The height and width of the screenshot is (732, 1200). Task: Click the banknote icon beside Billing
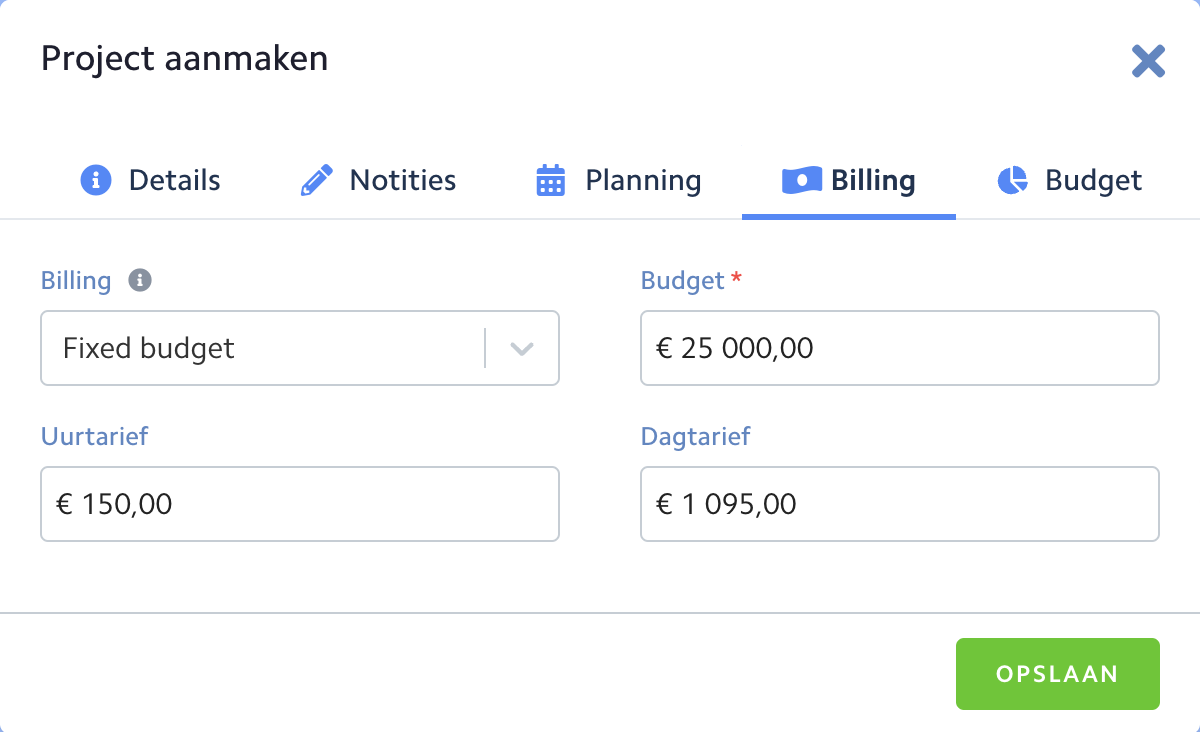pos(801,180)
